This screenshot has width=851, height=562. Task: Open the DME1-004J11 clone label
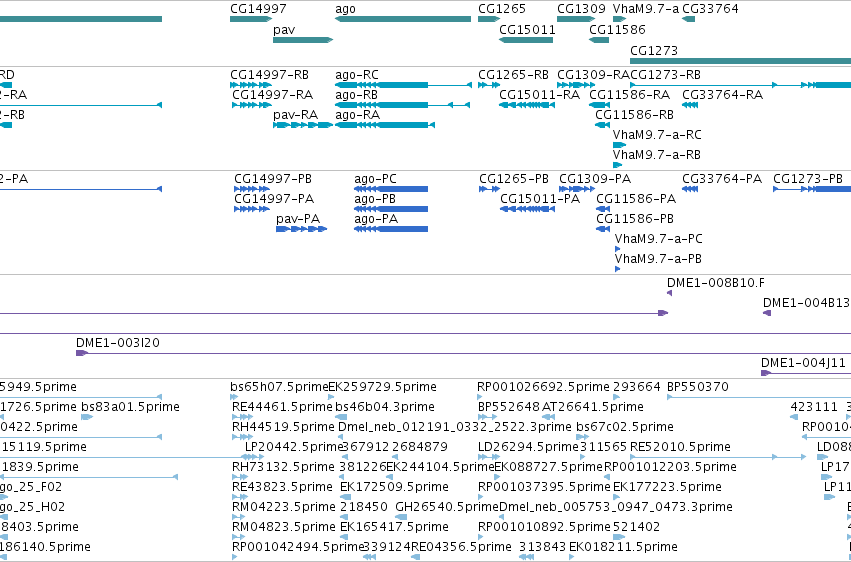803,363
